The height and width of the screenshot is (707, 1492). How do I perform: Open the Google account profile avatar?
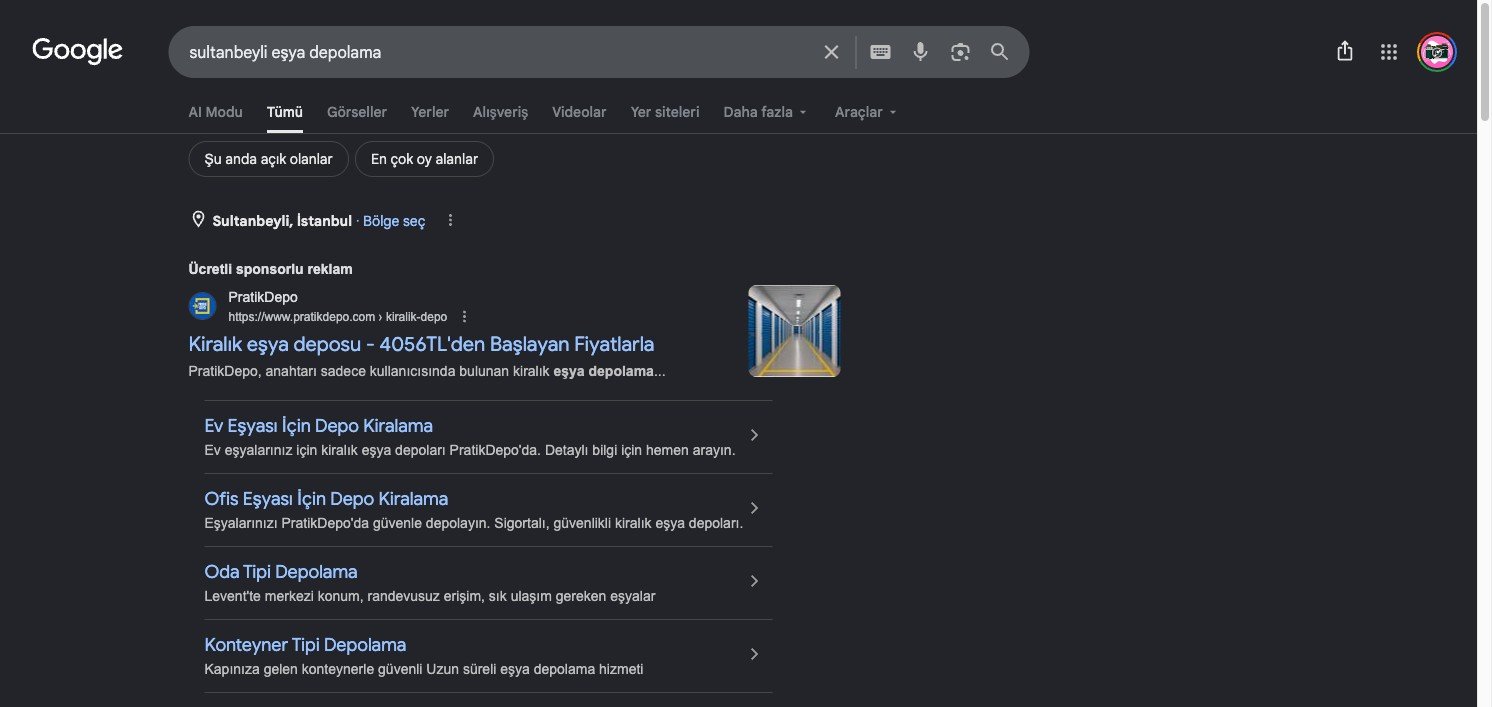(1436, 52)
